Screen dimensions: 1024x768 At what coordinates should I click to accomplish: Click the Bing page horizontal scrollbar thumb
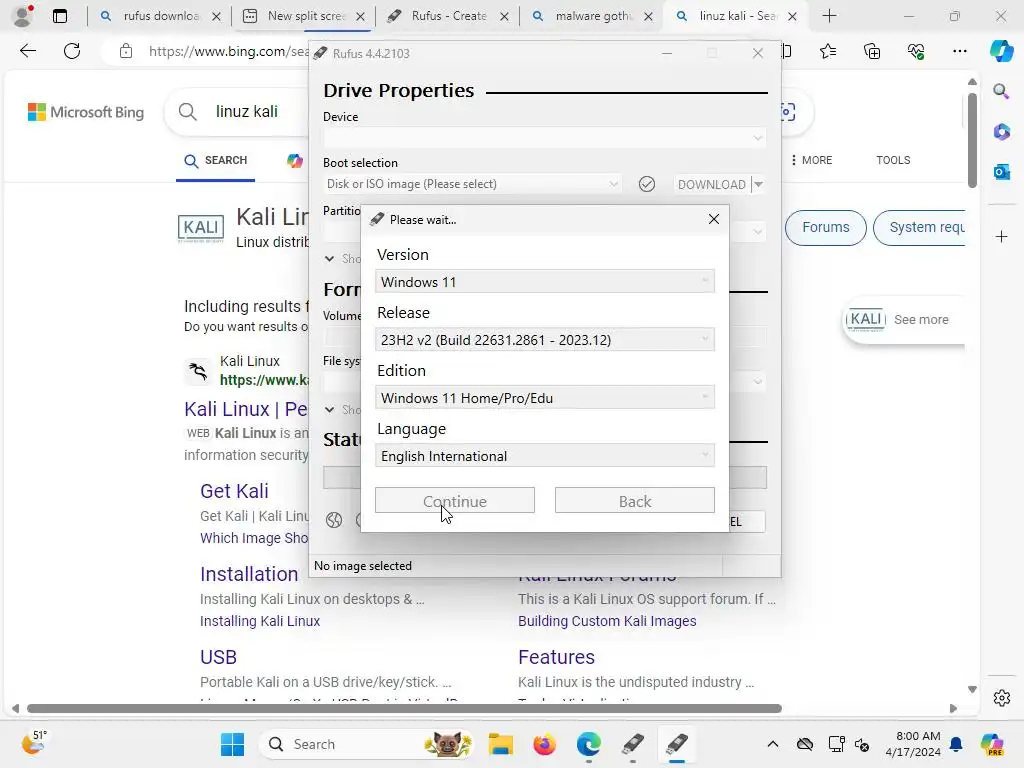tap(404, 709)
